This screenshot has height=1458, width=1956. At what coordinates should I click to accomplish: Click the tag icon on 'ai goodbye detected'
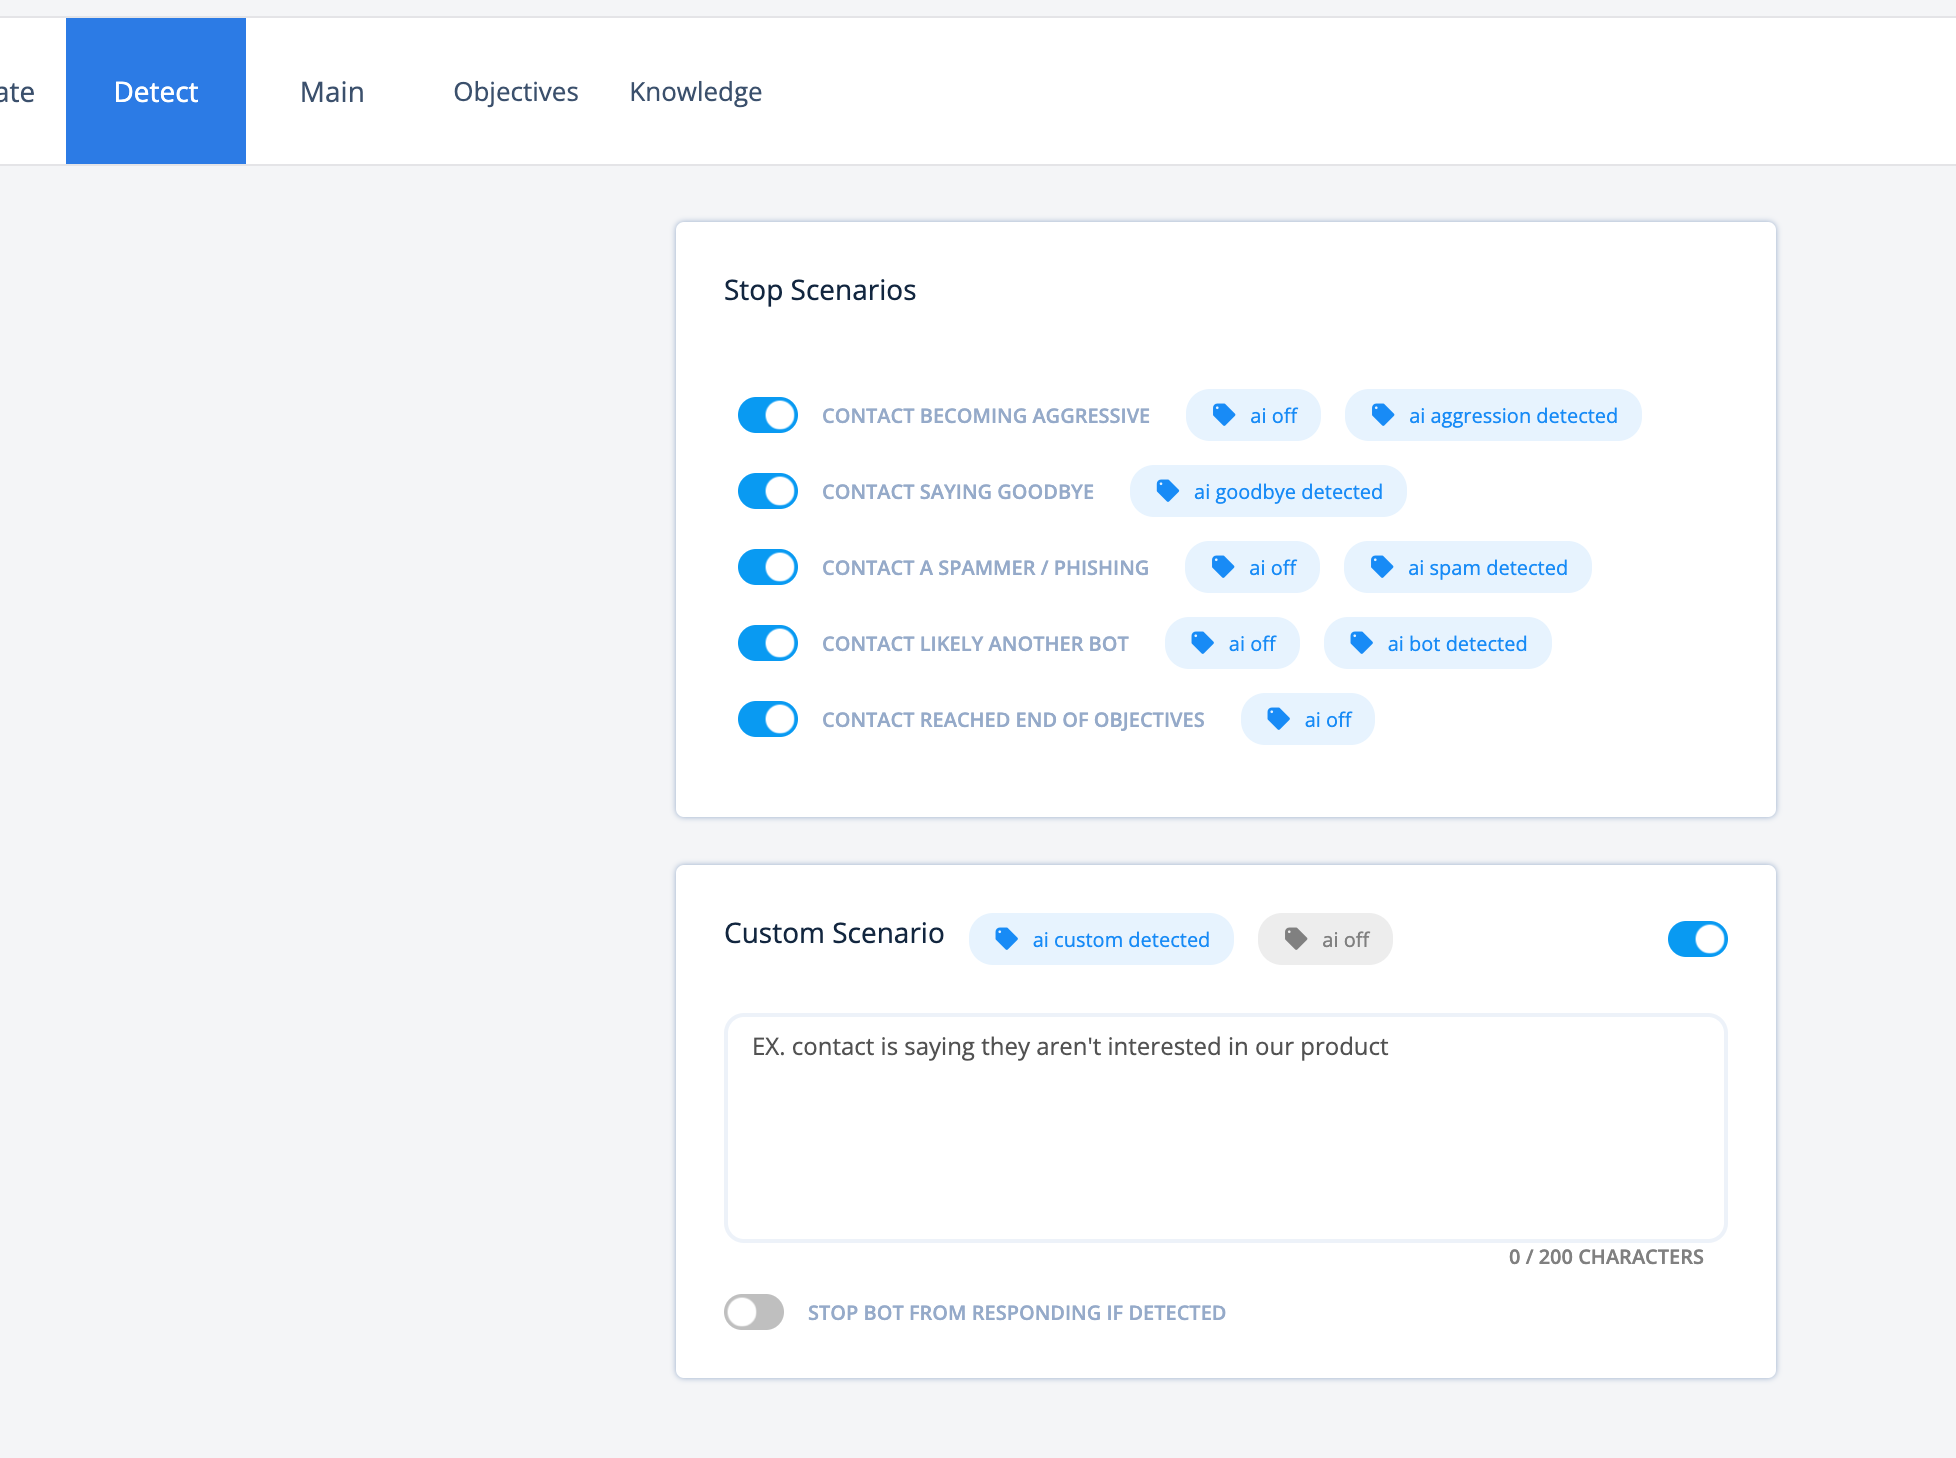[1167, 491]
